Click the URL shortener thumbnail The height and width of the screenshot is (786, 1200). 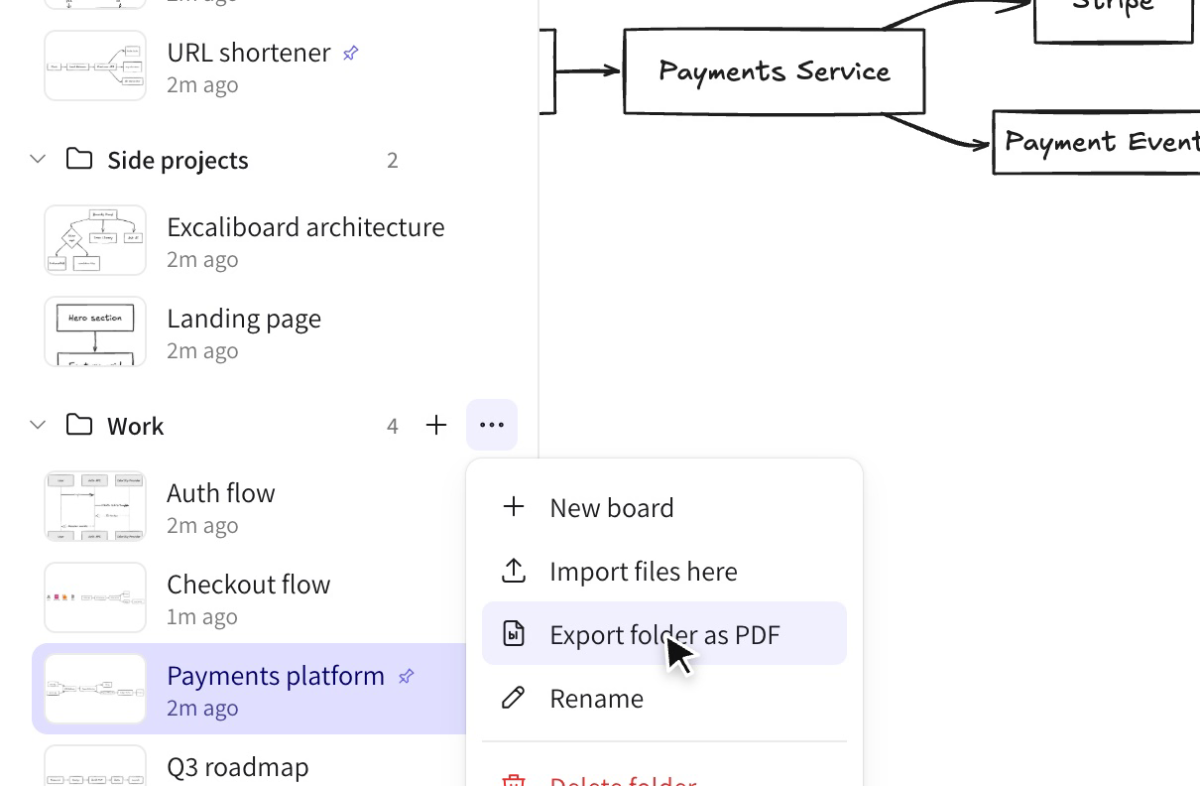coord(95,66)
